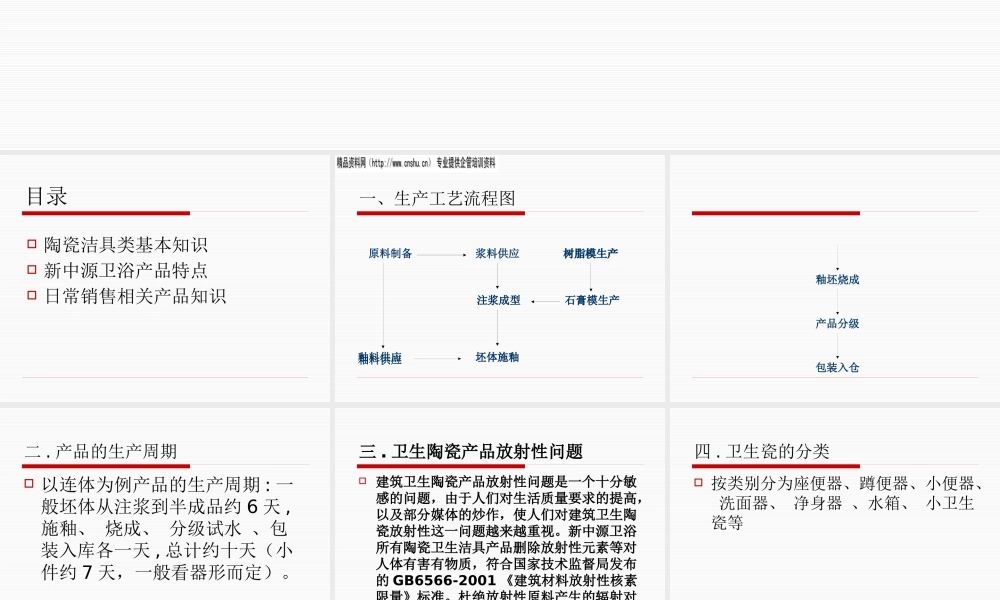Click the 釉坯烧成 flowchart node
The width and height of the screenshot is (1000, 600).
837,279
